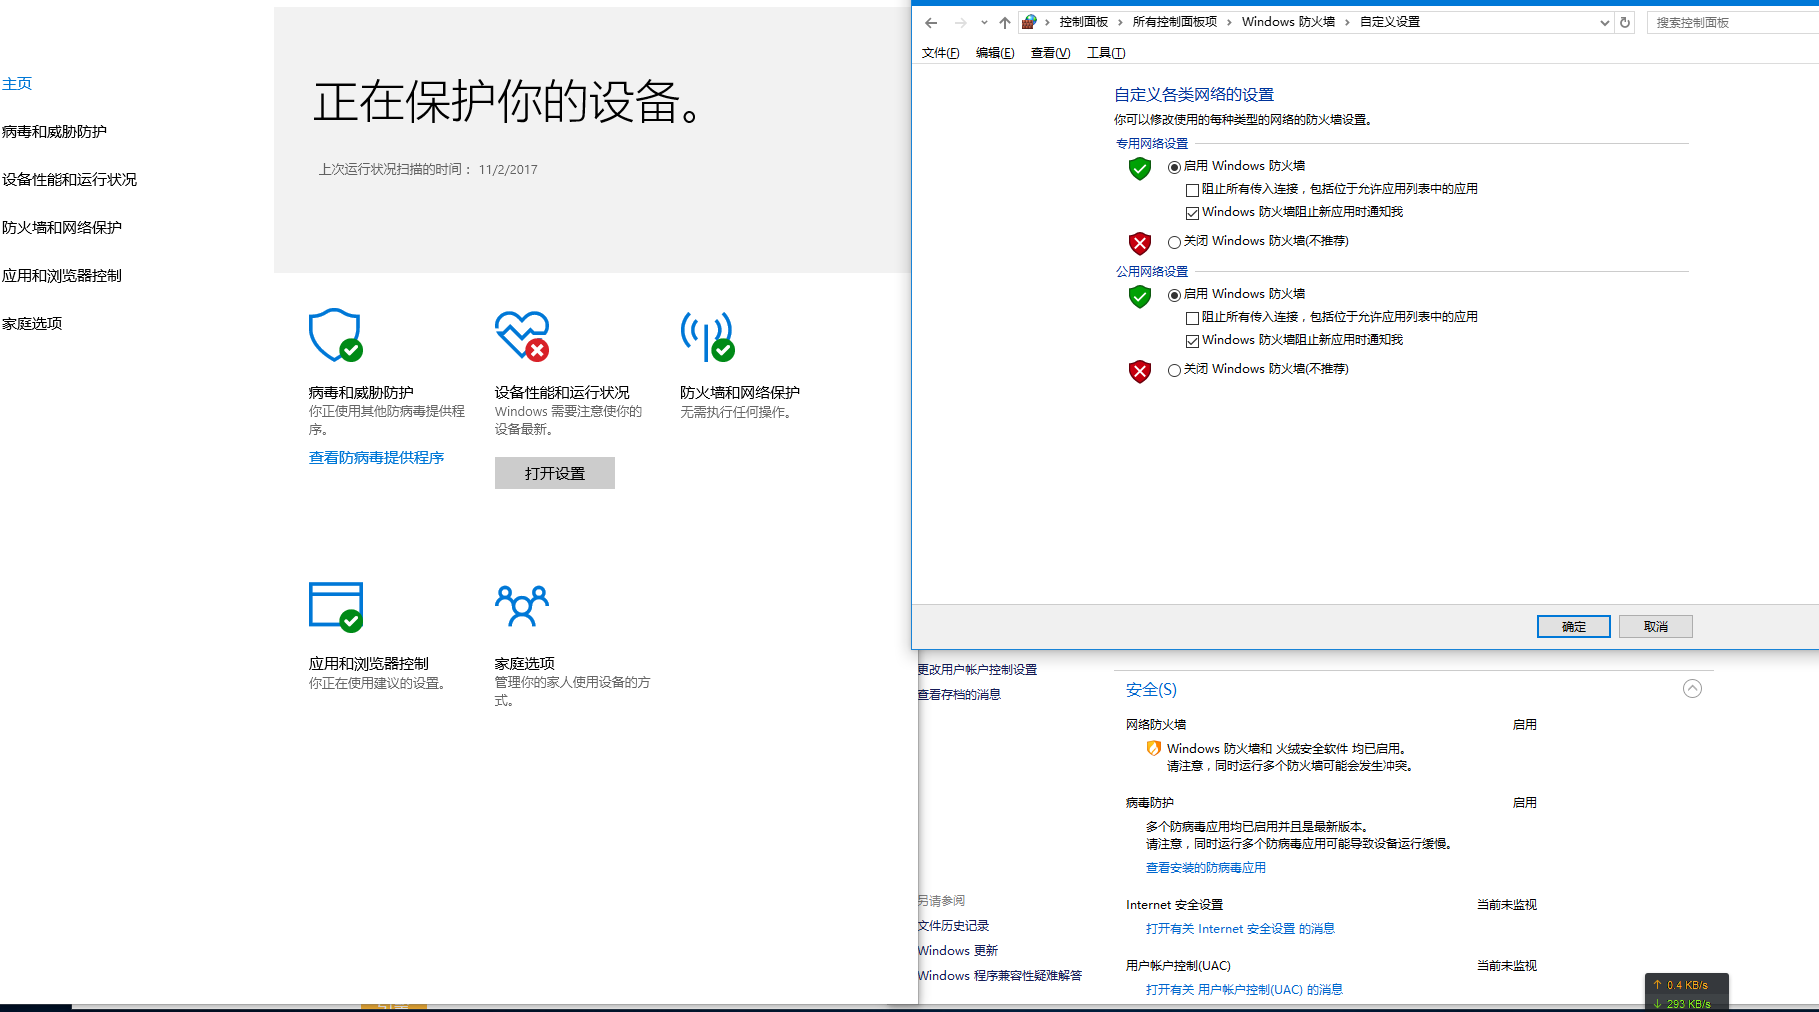Screen dimensions: 1819x1012
Task: Click the network speed monitor widget
Action: [1686, 993]
